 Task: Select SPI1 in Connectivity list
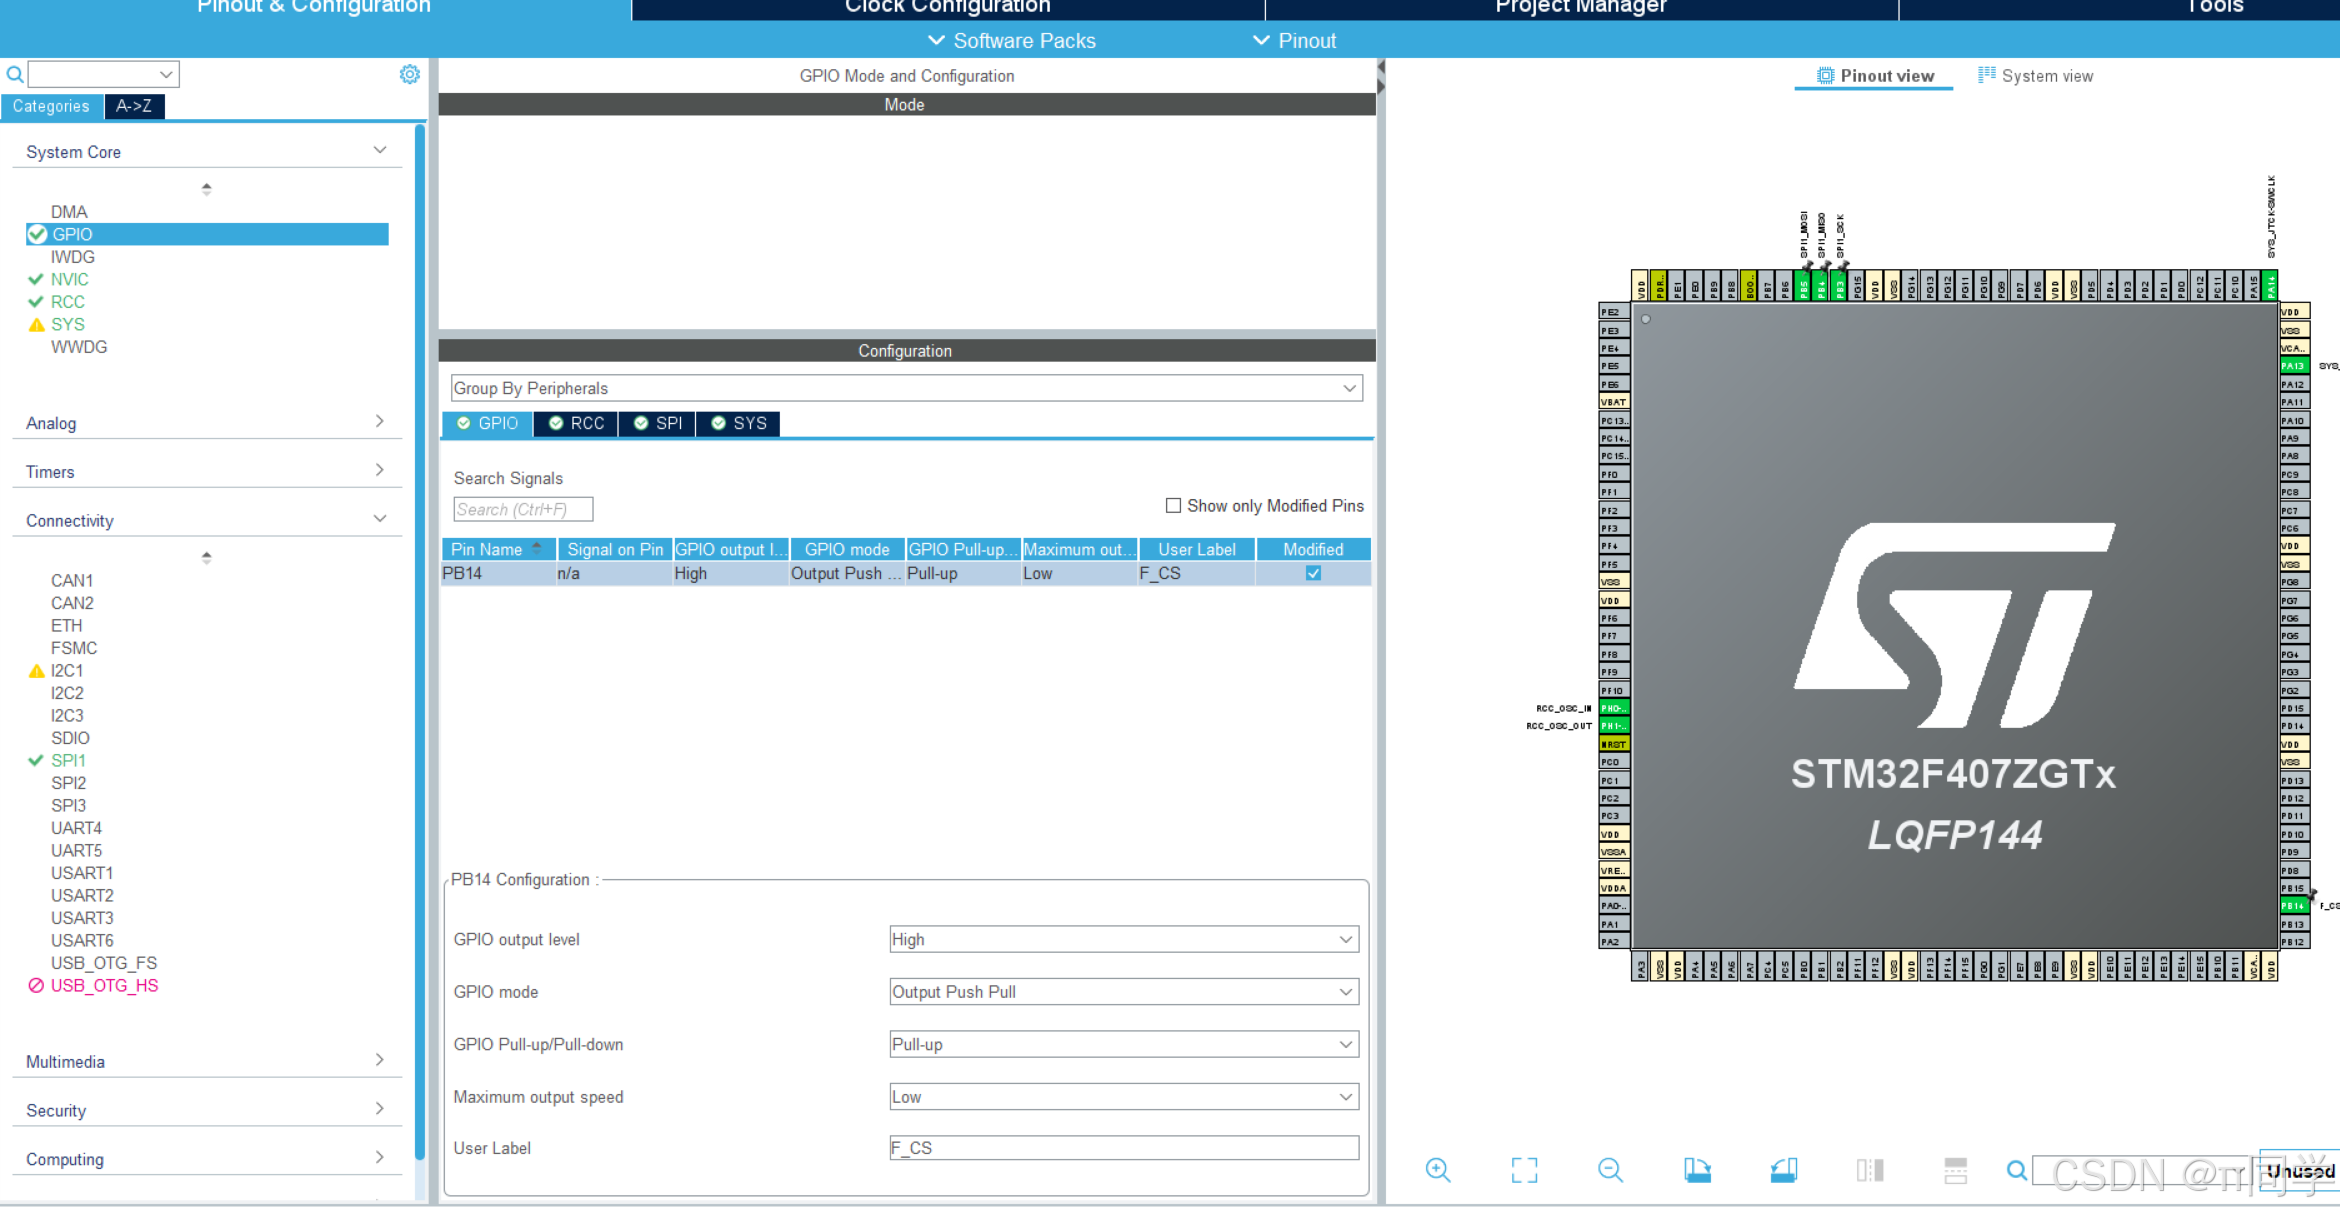click(68, 760)
